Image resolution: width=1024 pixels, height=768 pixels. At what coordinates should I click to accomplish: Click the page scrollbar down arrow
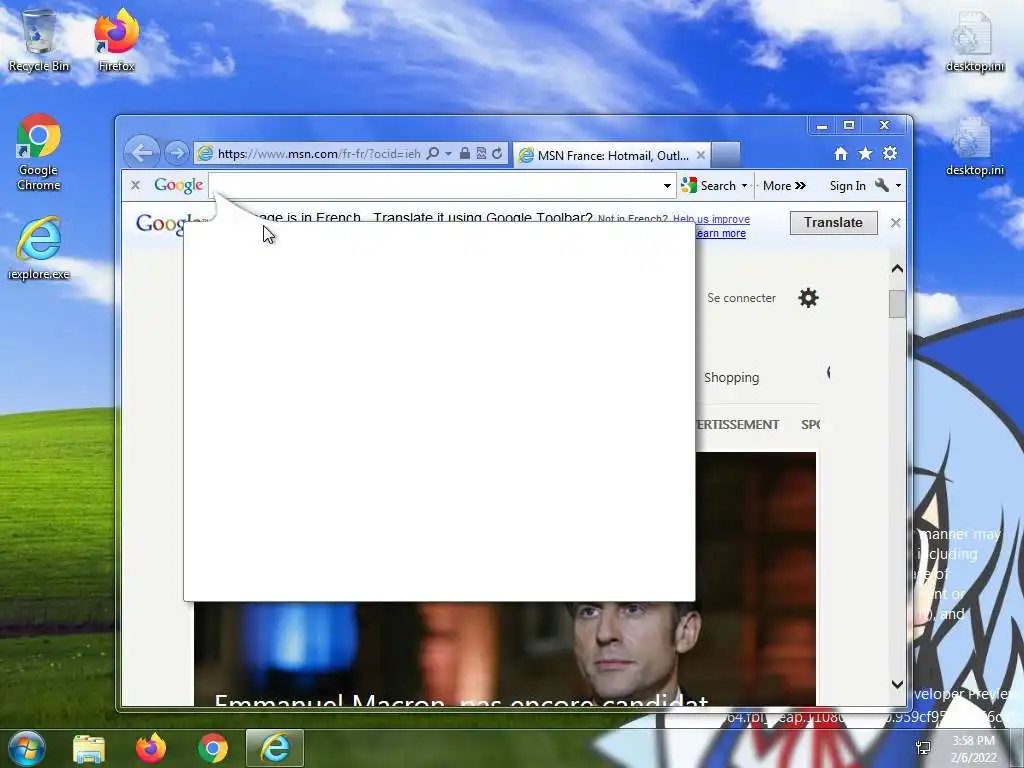[897, 684]
